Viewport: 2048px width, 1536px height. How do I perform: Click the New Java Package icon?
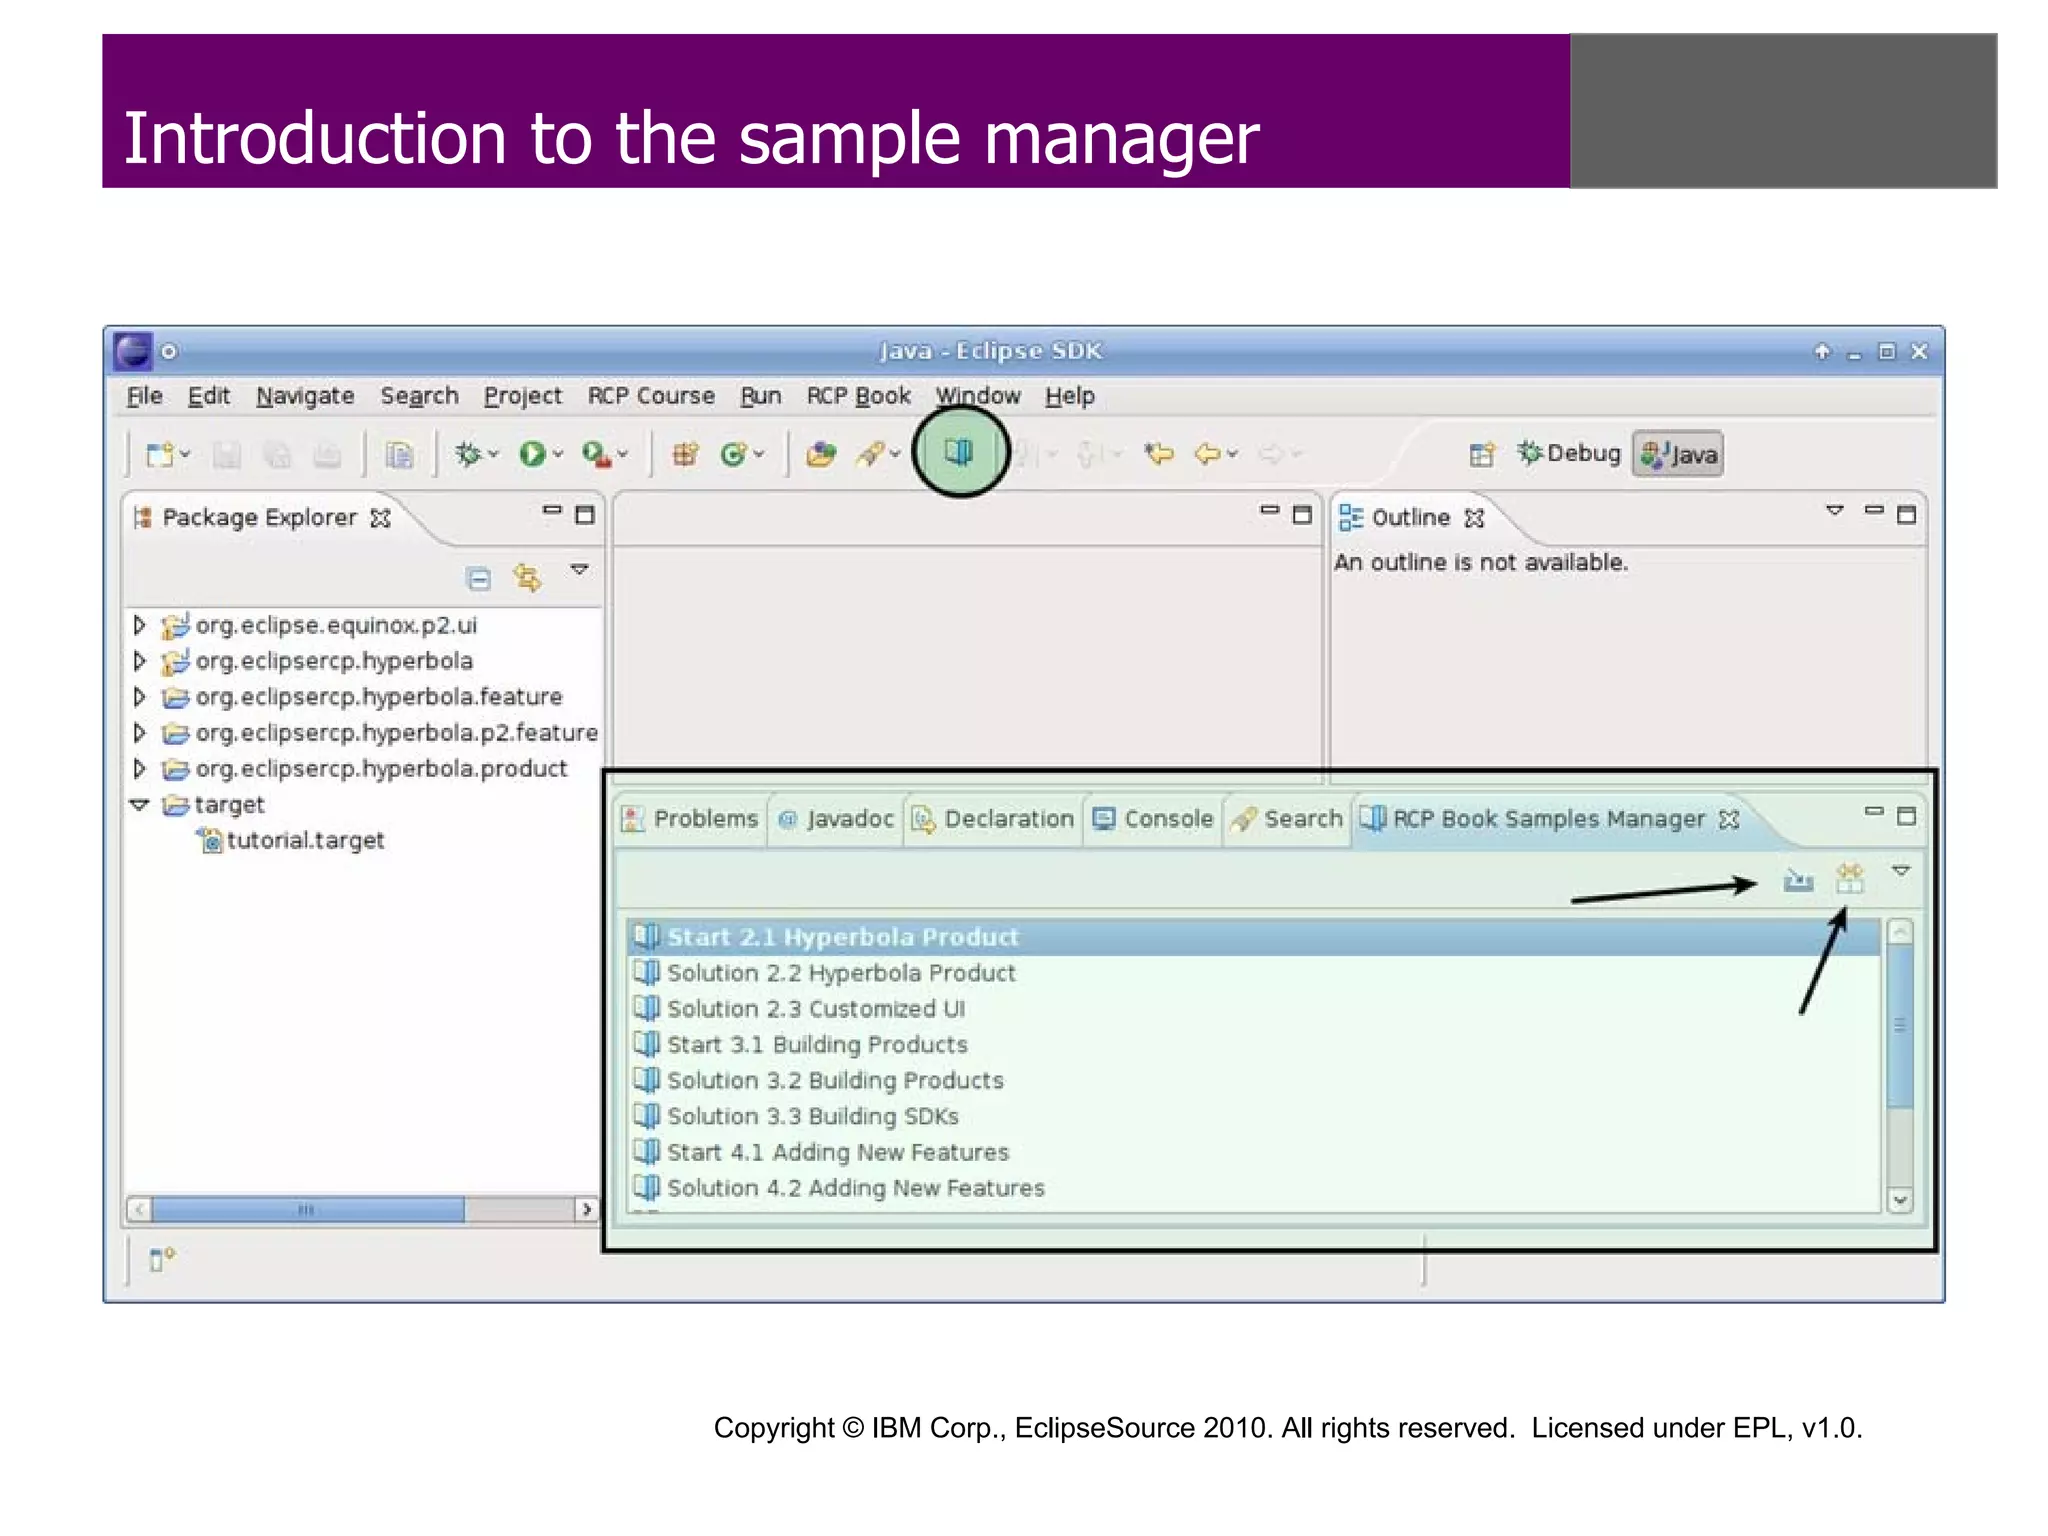coord(685,455)
